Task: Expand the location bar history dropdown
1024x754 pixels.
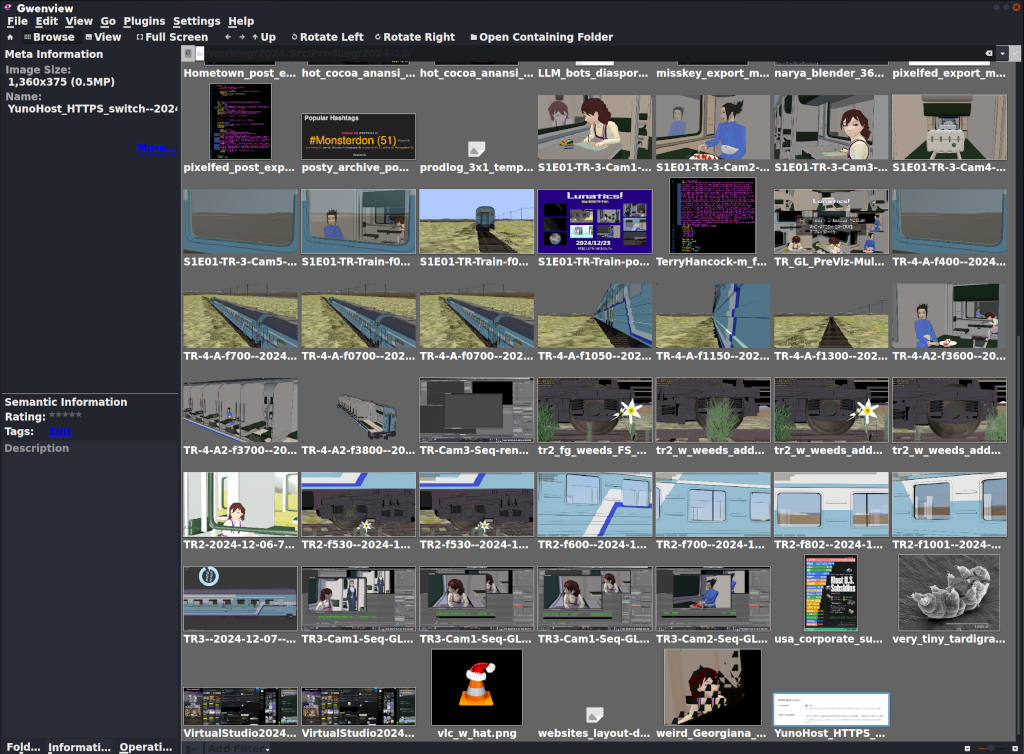Action: click(x=1003, y=53)
